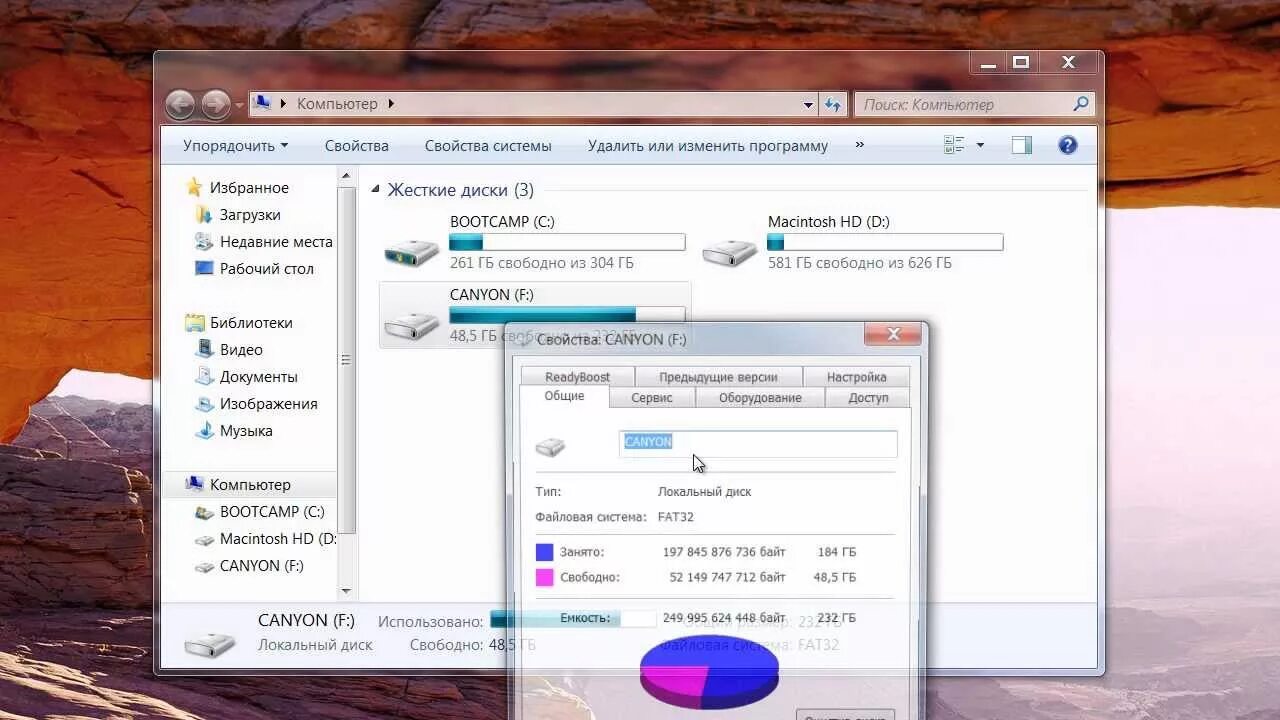This screenshot has width=1280, height=720.
Task: Click the search field Поиск: Компьютер
Action: point(974,104)
